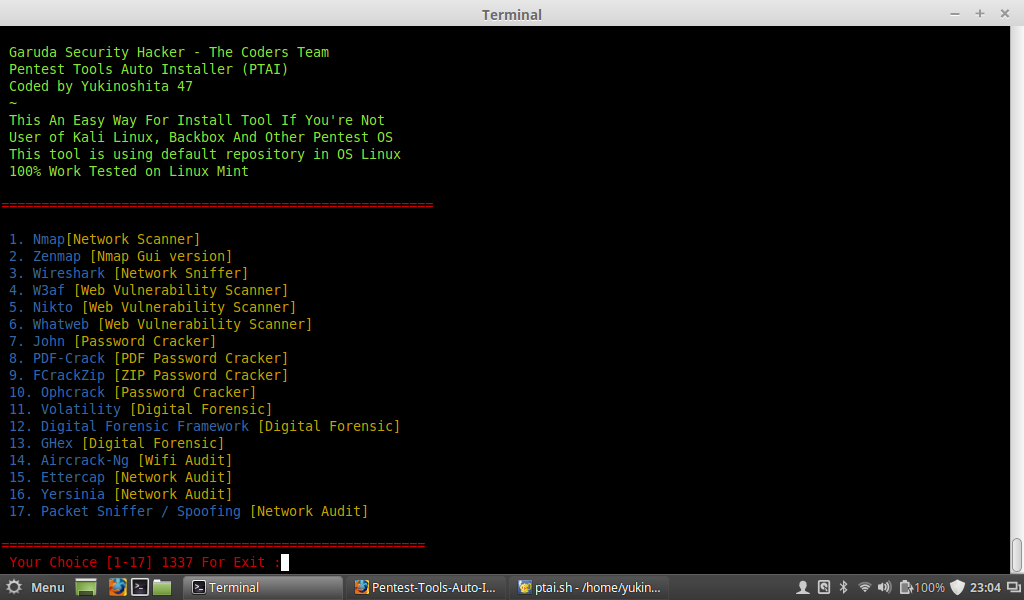The image size is (1024, 600).
Task: Click the '8. PDF-Crack' menu line
Action: [x=148, y=358]
